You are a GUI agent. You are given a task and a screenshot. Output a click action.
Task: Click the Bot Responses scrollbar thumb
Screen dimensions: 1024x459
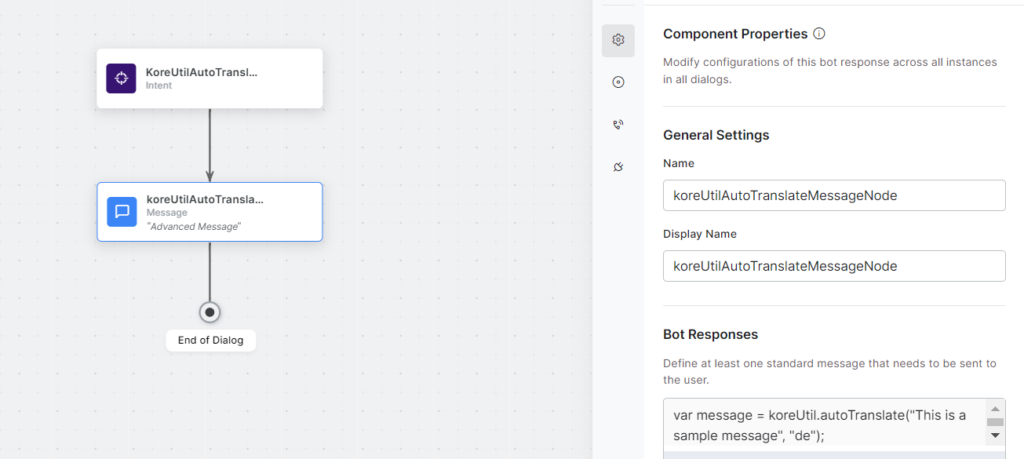pos(994,421)
